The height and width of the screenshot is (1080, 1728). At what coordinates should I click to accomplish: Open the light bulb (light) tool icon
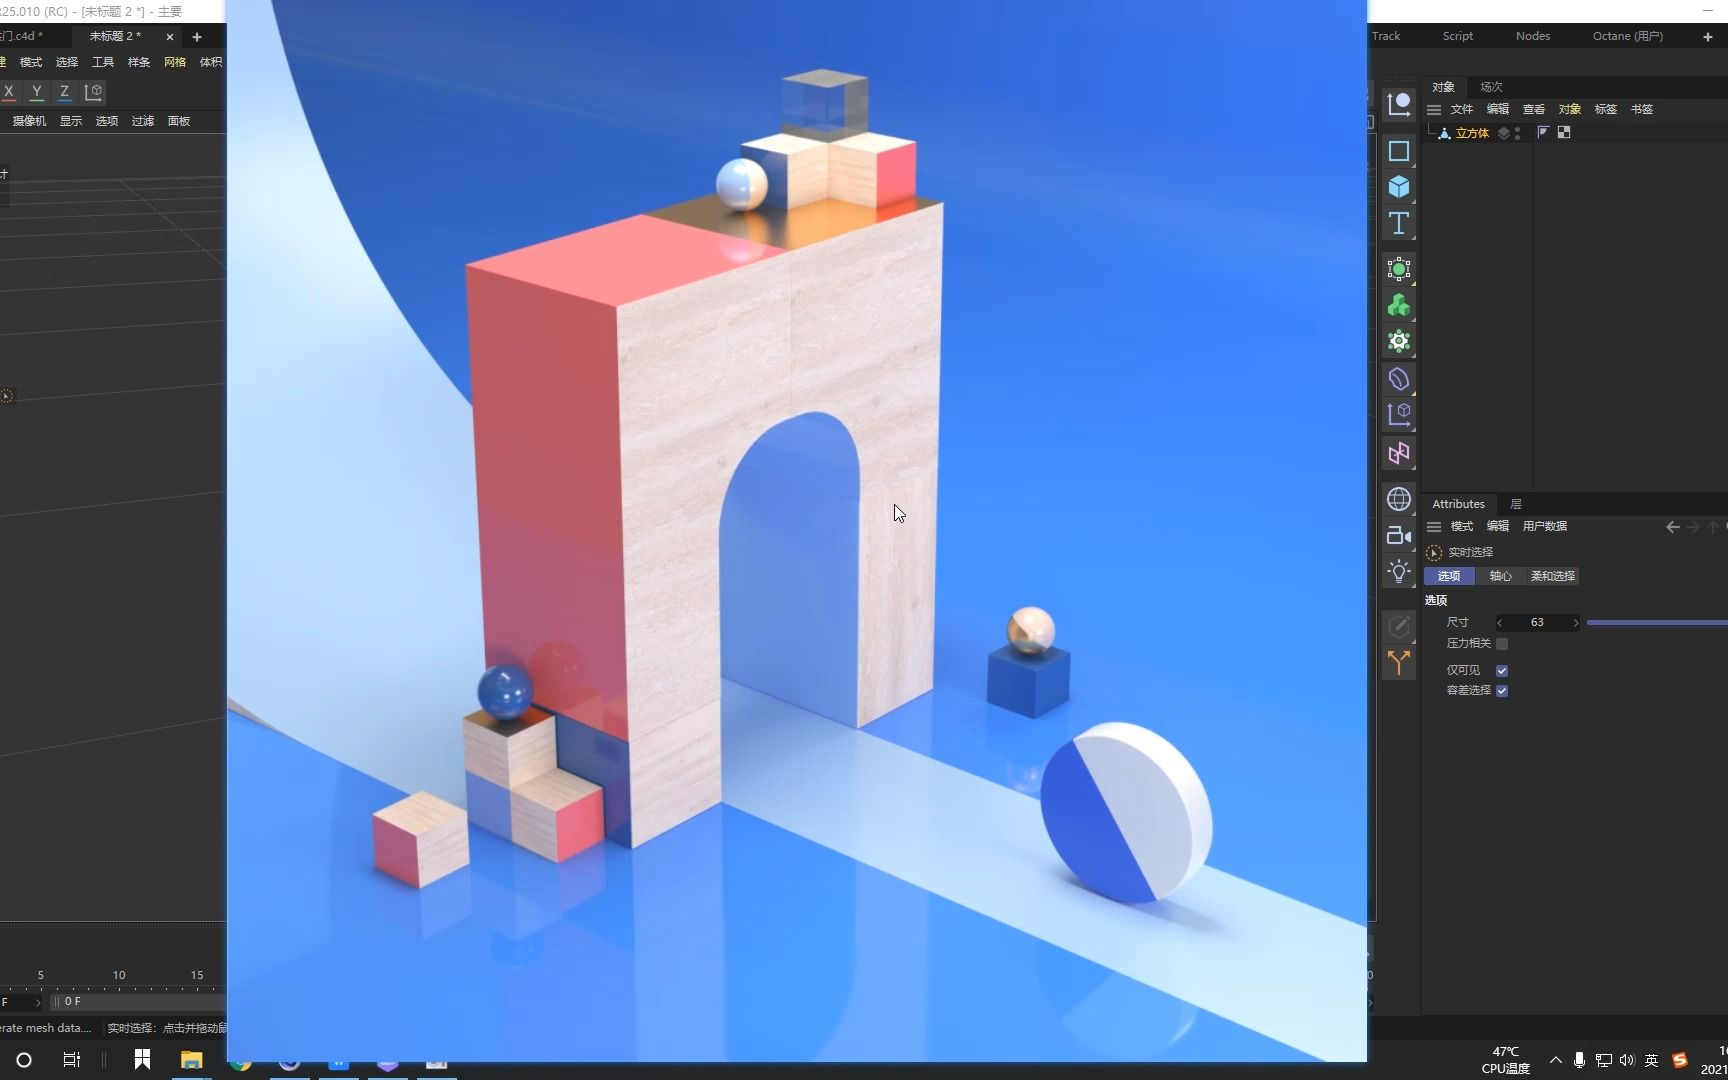pos(1398,572)
